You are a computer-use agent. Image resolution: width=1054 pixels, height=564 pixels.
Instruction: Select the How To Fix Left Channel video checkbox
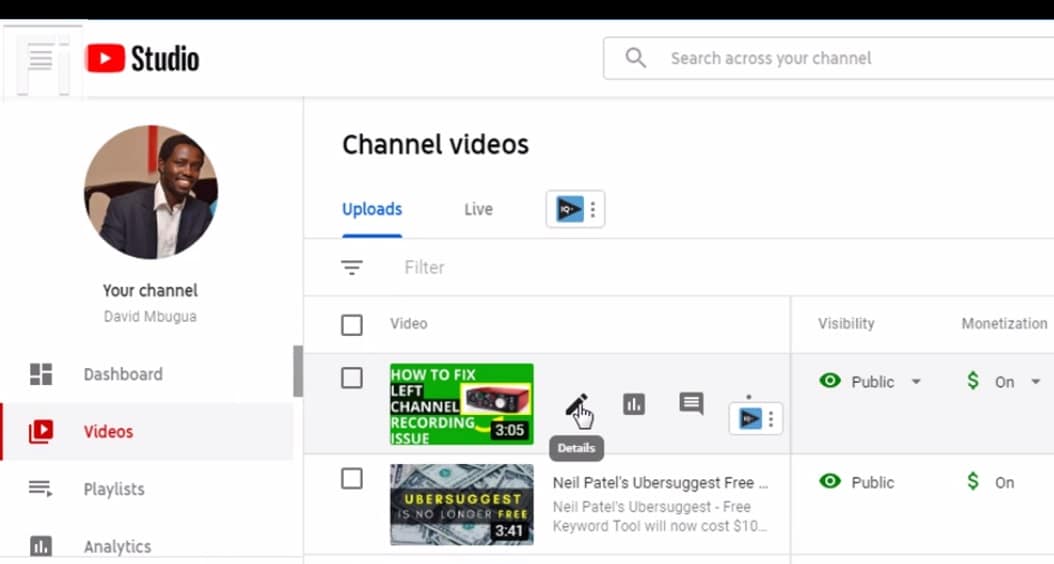[352, 378]
